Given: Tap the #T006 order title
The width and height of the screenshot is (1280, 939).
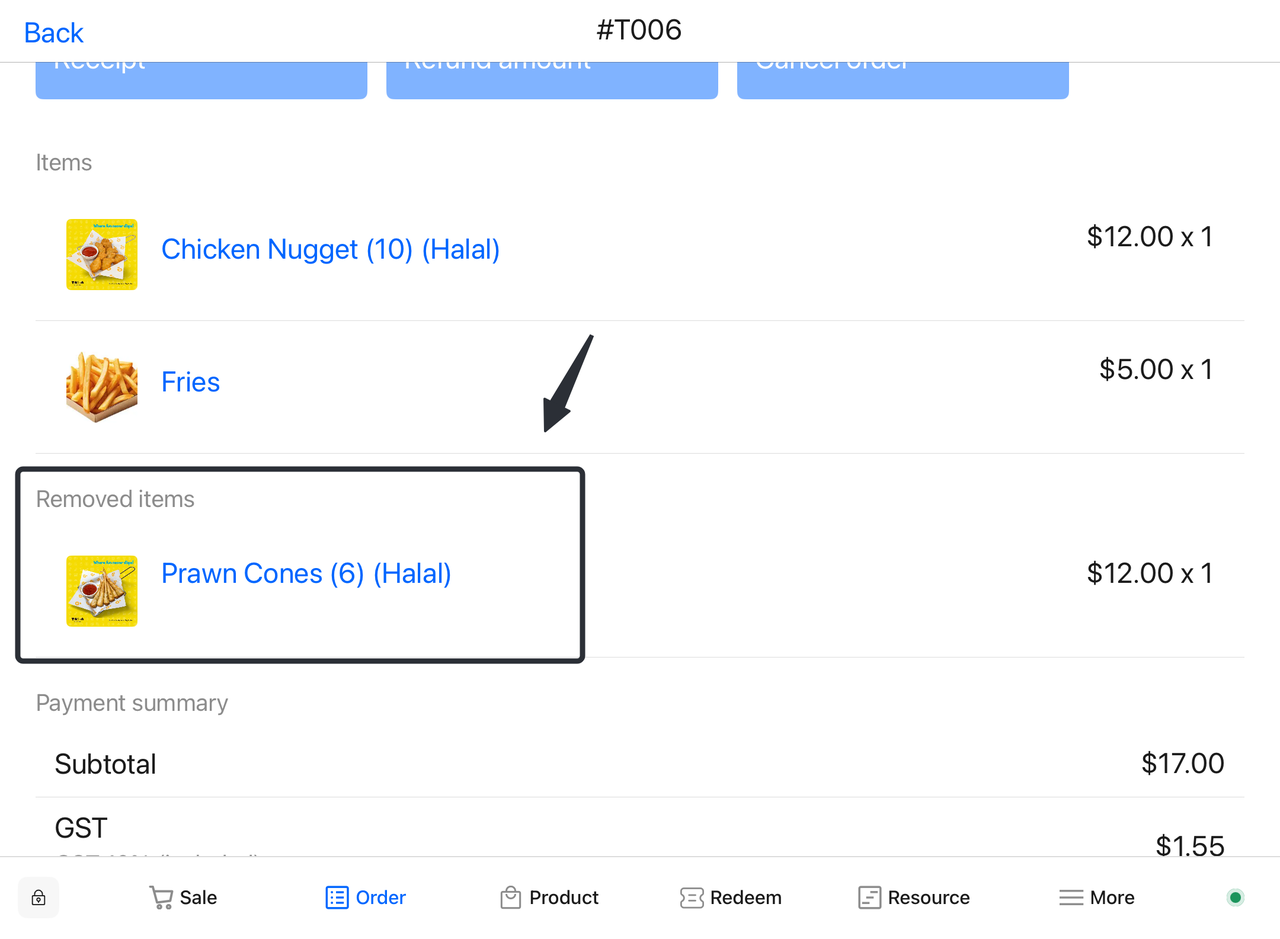Looking at the screenshot, I should (x=639, y=30).
